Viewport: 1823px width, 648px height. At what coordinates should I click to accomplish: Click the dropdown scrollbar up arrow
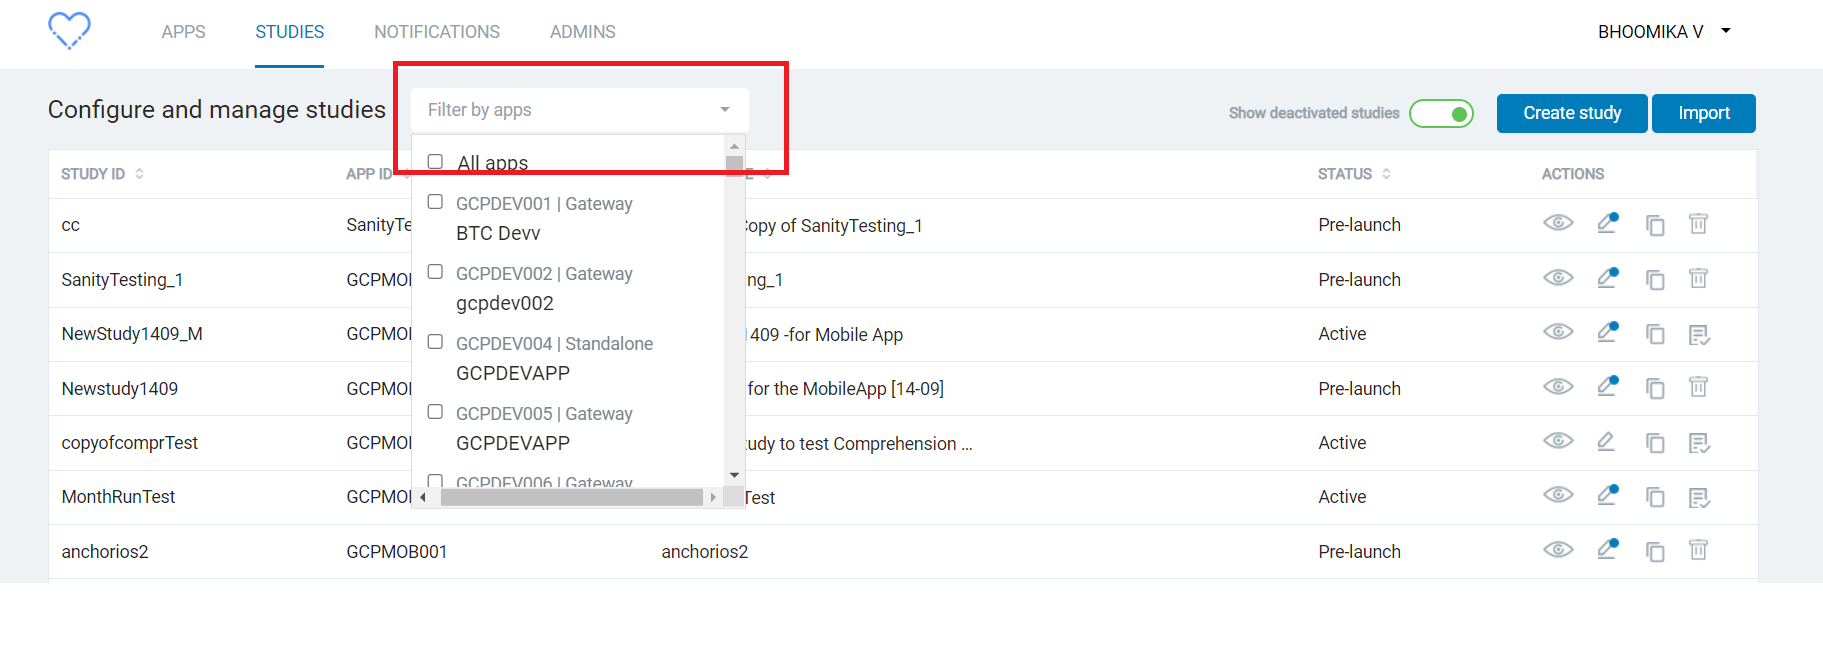(735, 146)
